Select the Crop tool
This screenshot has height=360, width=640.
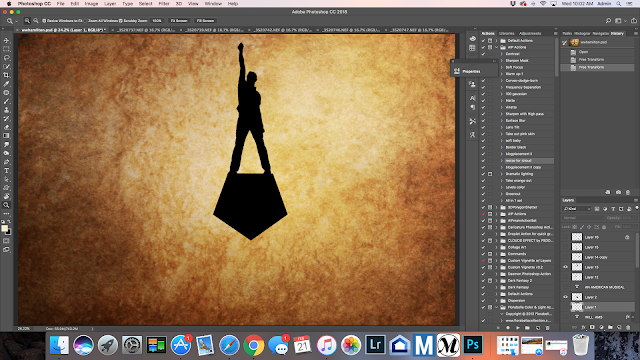click(x=6, y=75)
